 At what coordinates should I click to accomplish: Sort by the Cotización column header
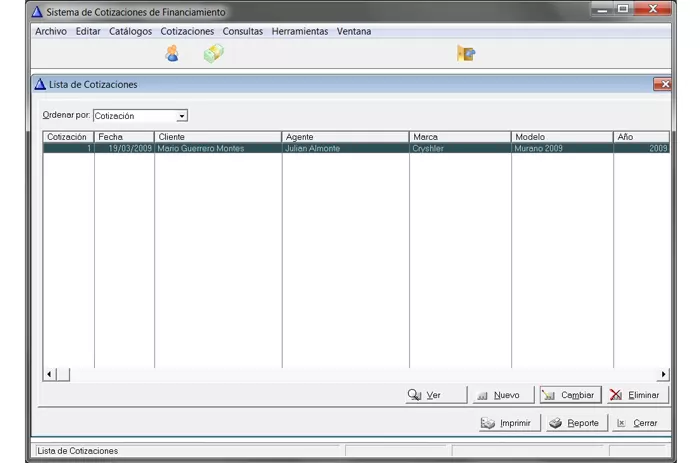(68, 137)
